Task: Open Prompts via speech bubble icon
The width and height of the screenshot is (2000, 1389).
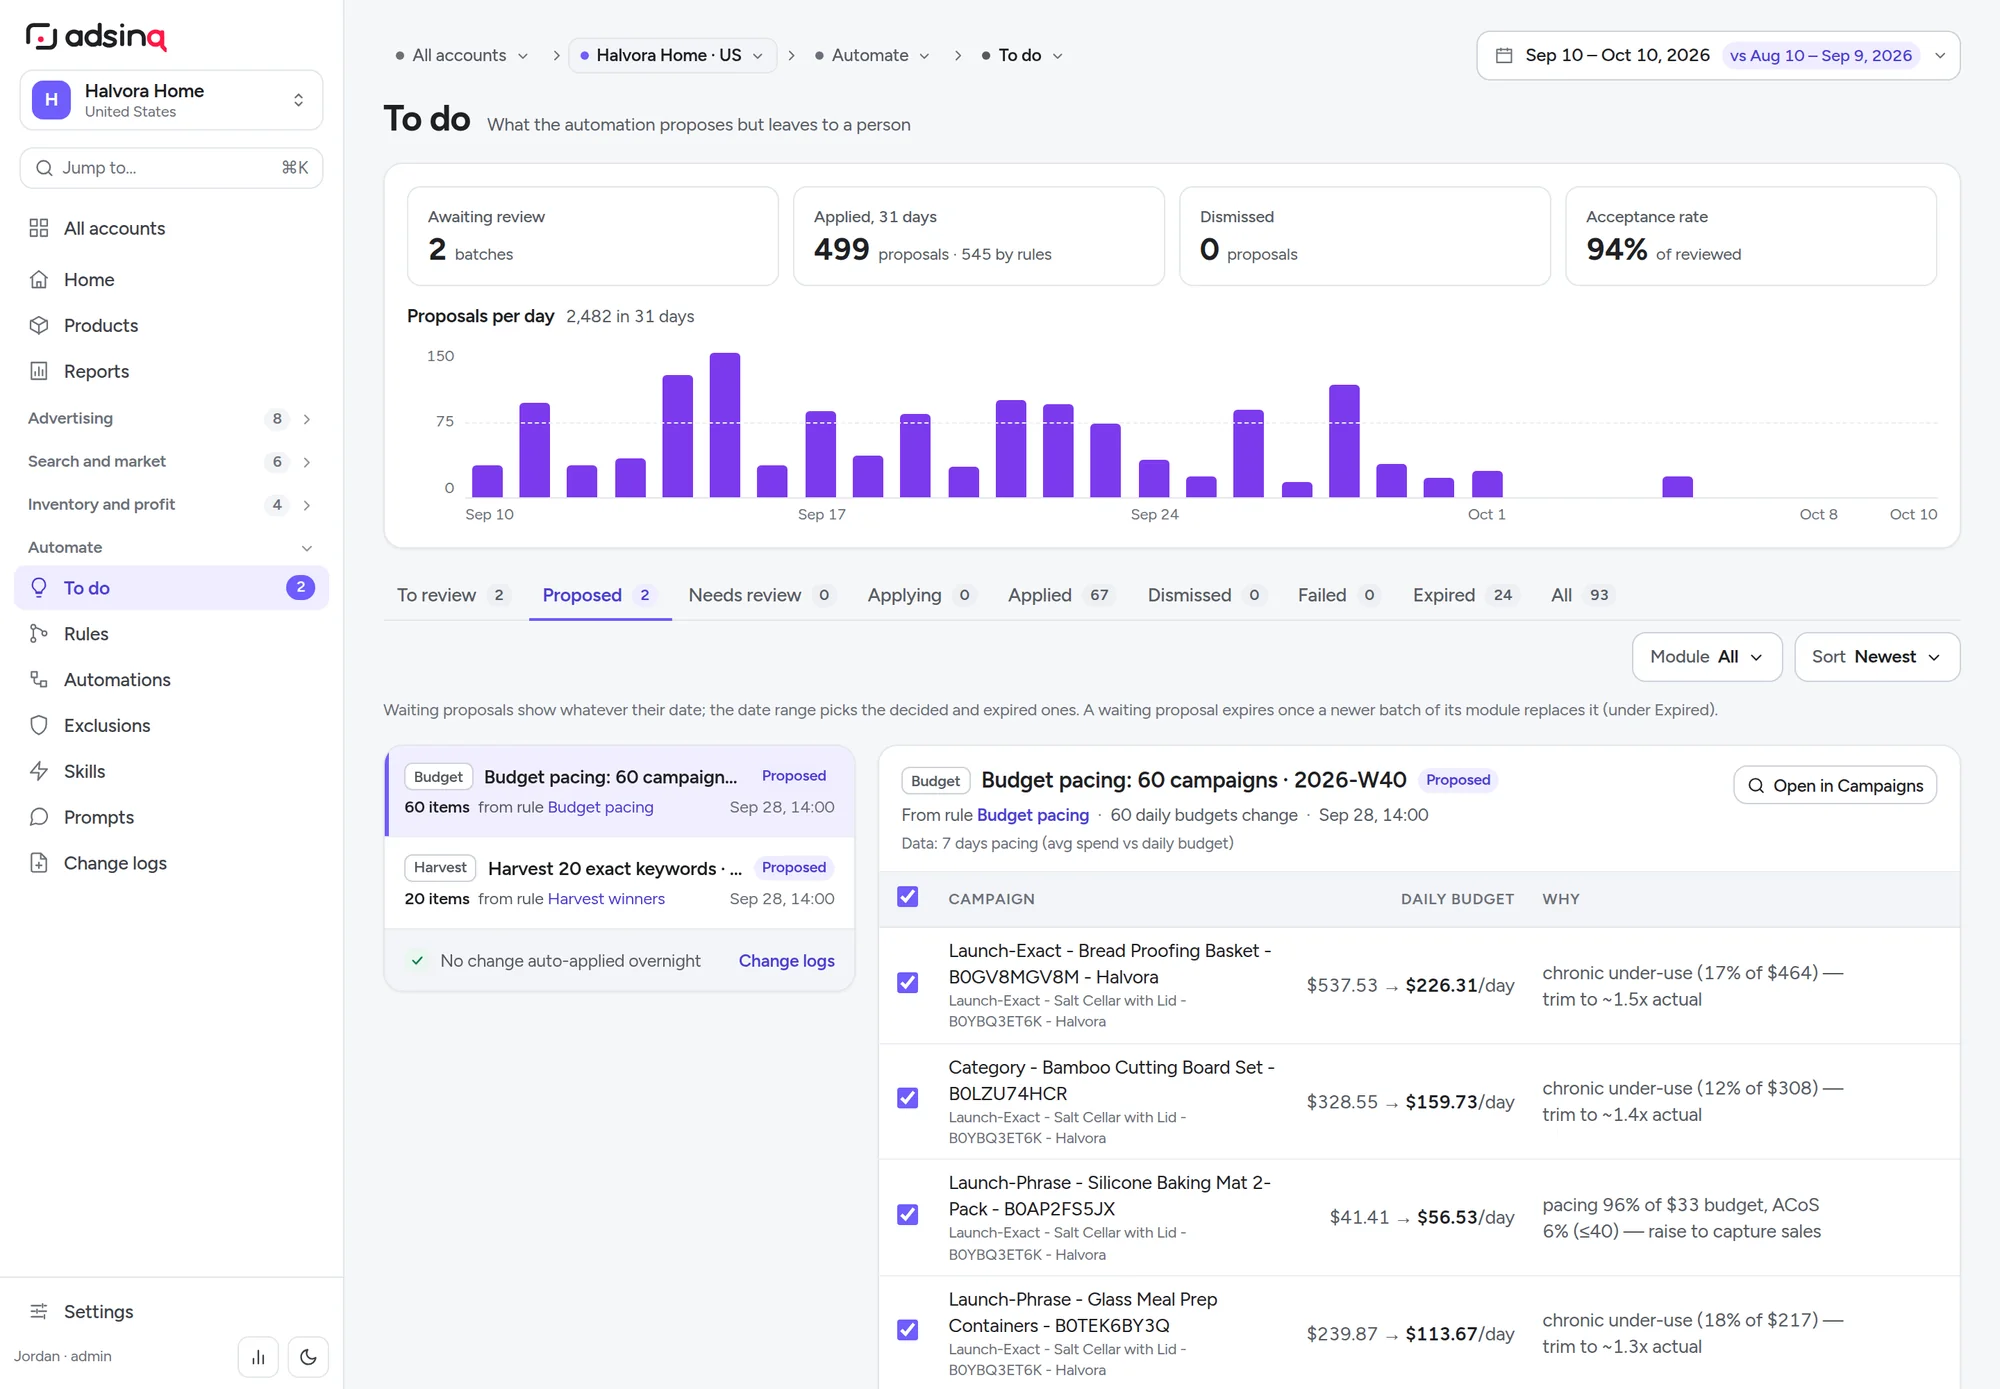Action: (x=39, y=817)
